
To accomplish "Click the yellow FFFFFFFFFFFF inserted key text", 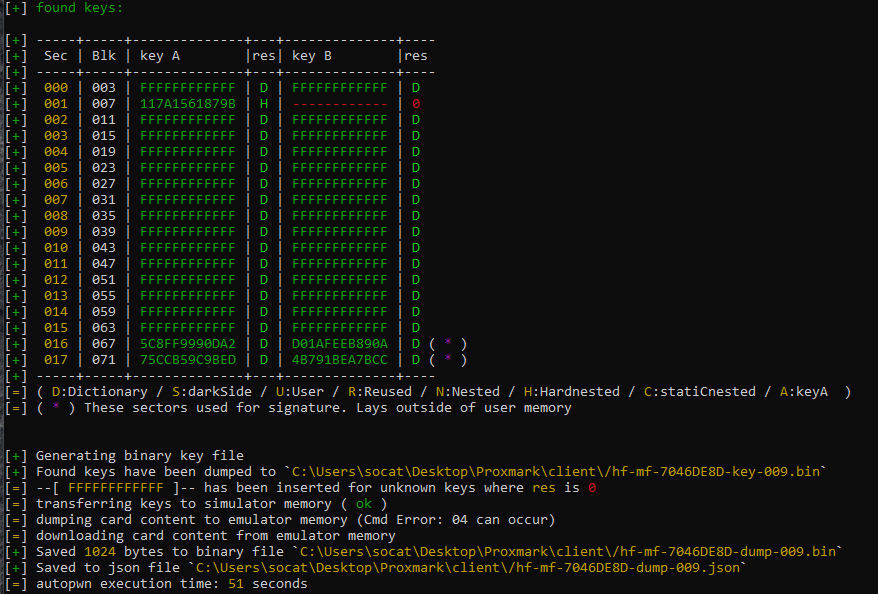I will (116, 488).
